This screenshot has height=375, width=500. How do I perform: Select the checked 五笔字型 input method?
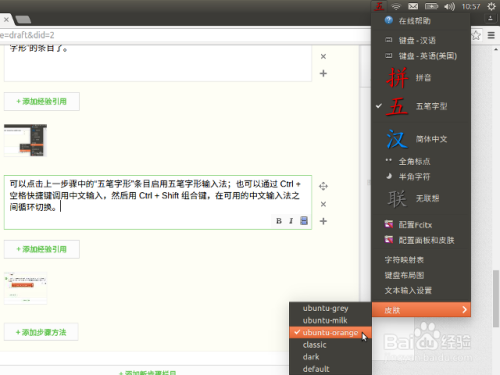[421, 107]
